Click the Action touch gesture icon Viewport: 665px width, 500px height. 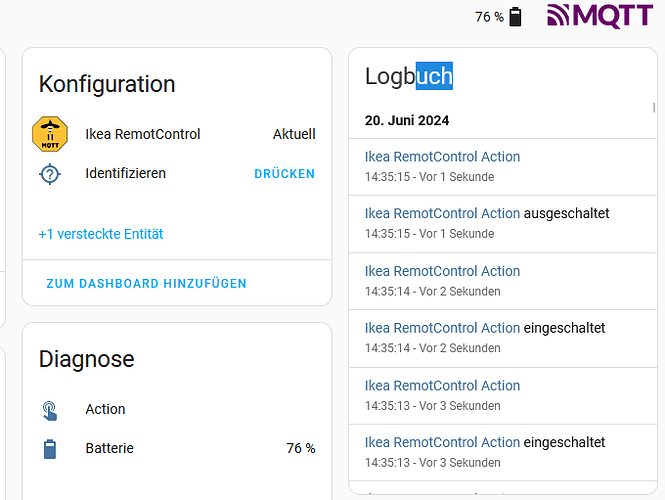[50, 411]
